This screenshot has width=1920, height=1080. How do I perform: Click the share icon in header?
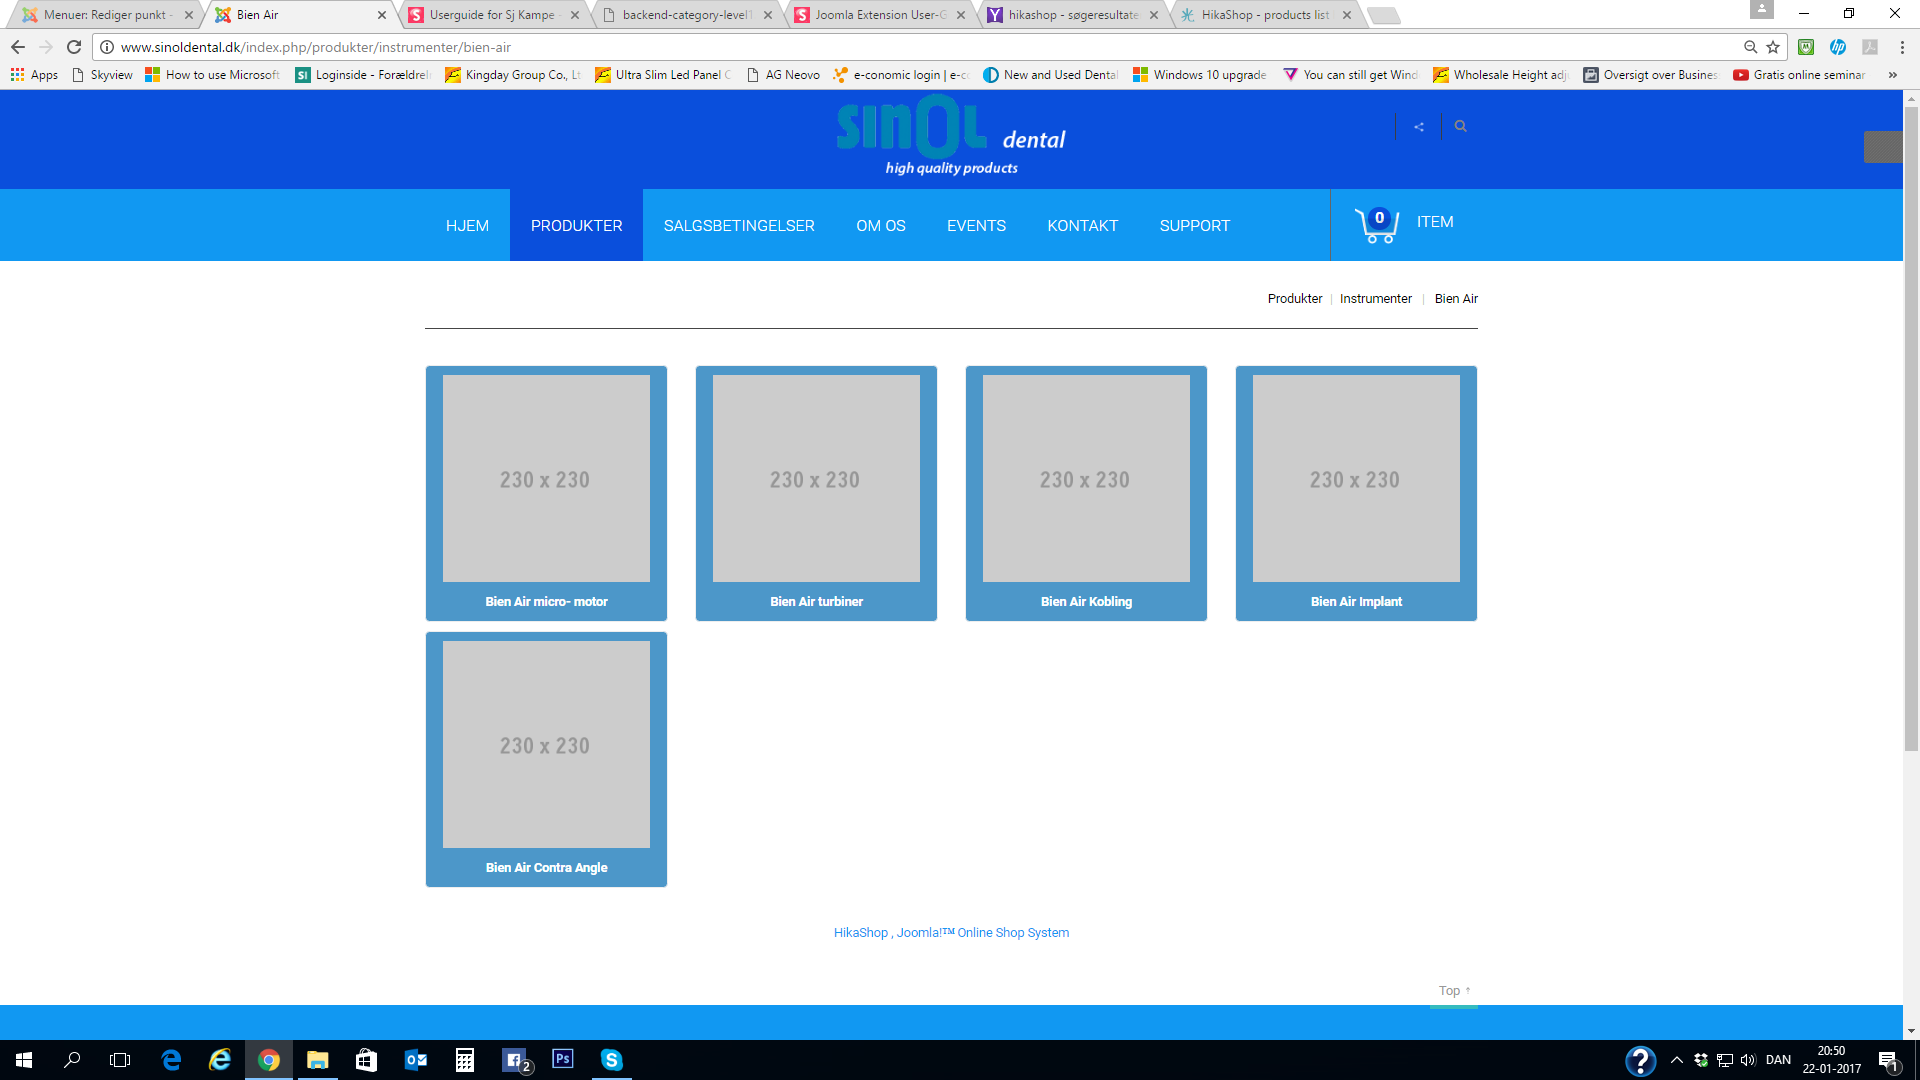[1418, 127]
